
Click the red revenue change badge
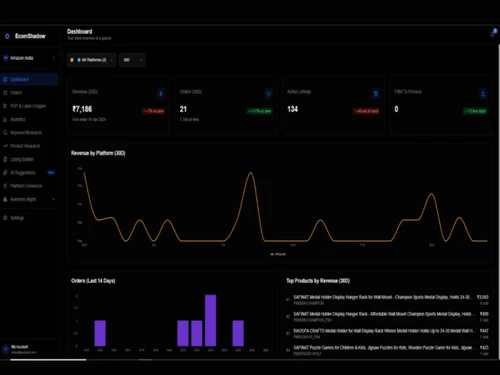pyautogui.click(x=153, y=111)
